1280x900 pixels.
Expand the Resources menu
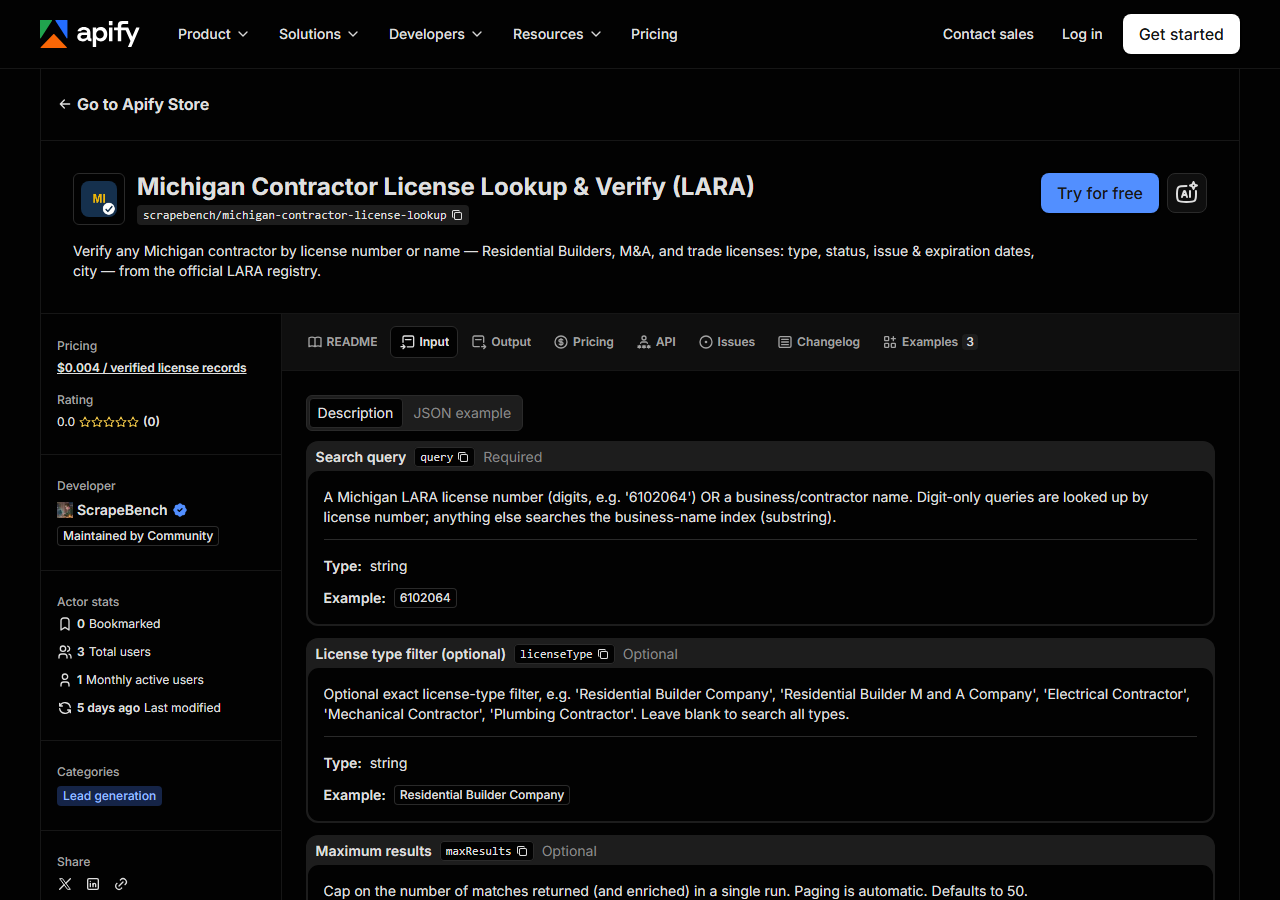(x=558, y=34)
